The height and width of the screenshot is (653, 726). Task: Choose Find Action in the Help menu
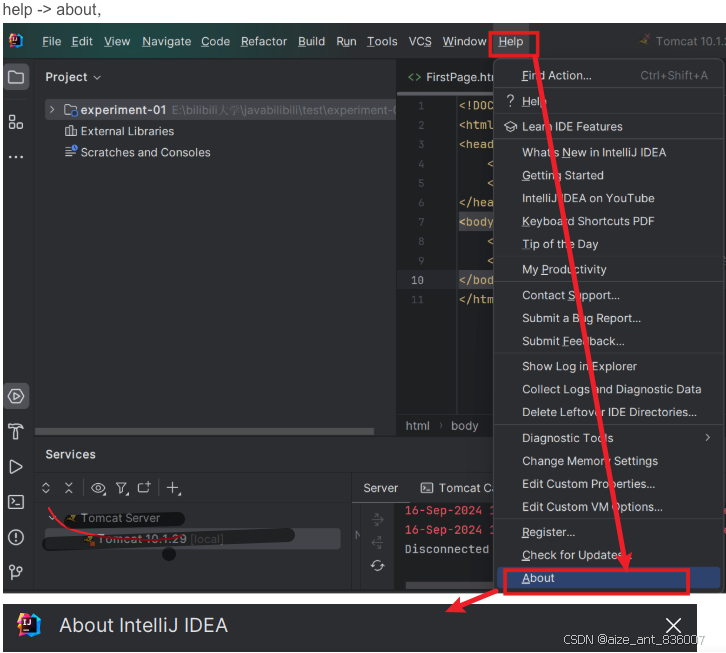pos(609,75)
